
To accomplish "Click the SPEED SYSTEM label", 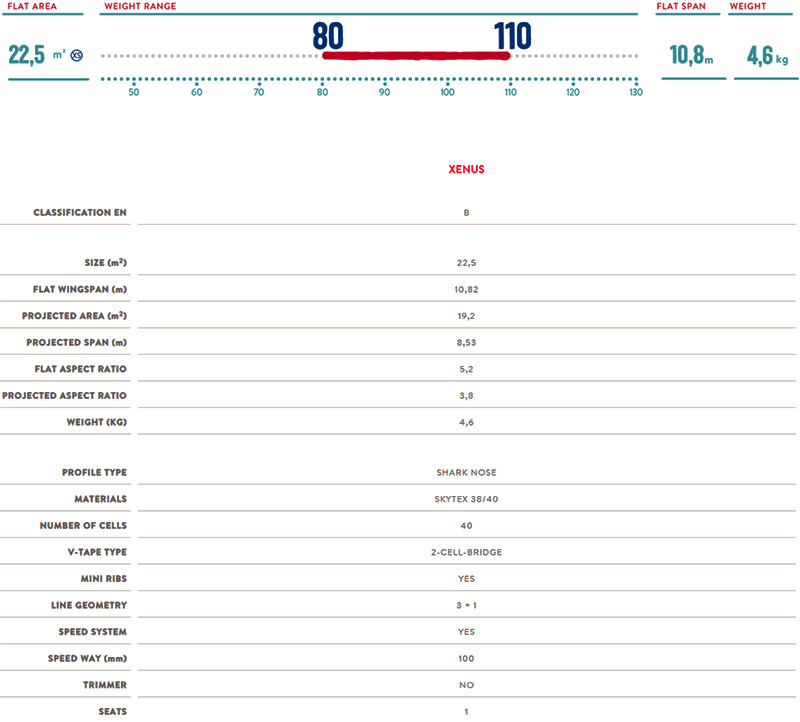I will click(x=92, y=632).
